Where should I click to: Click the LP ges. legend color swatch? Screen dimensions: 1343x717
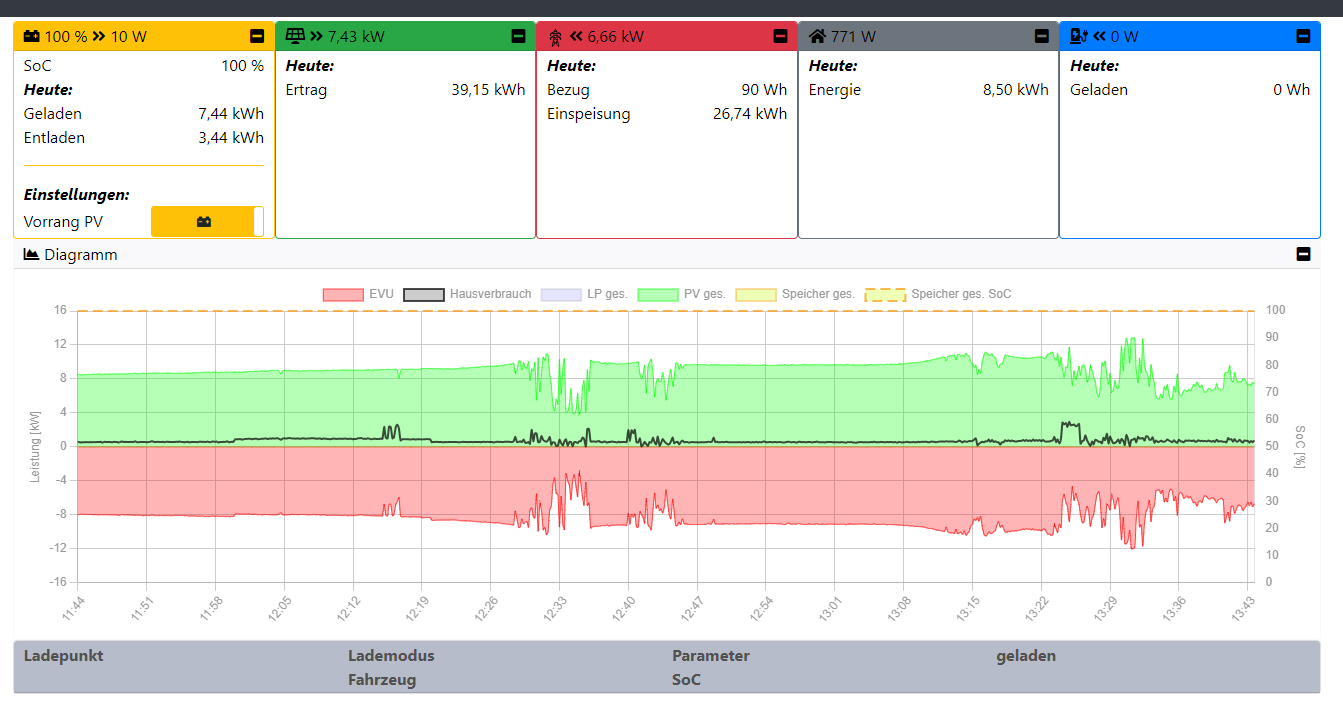pyautogui.click(x=560, y=295)
